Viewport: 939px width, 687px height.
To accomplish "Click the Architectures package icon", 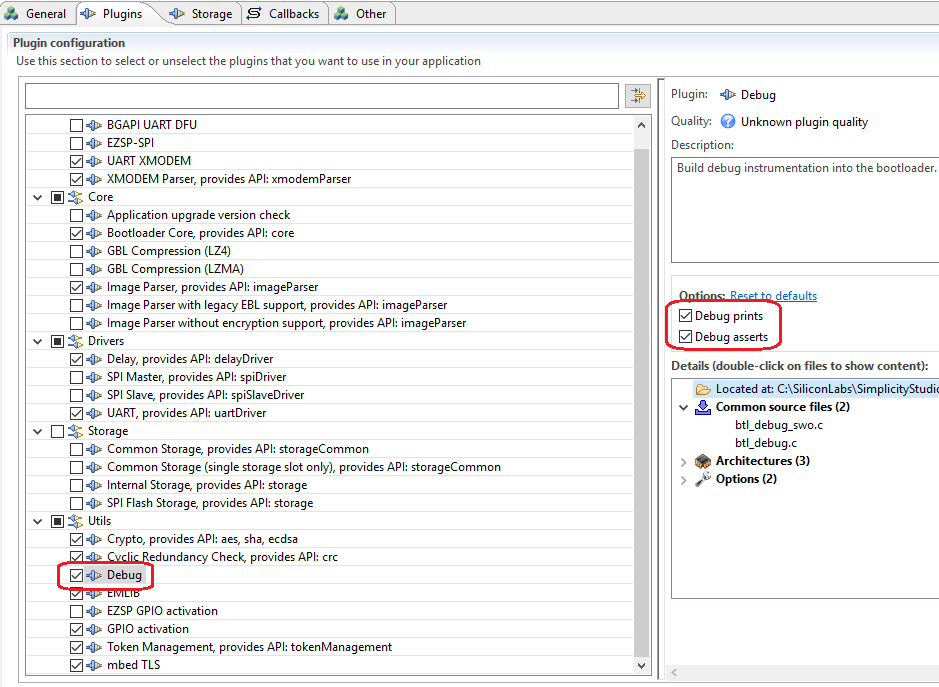I will 703,461.
